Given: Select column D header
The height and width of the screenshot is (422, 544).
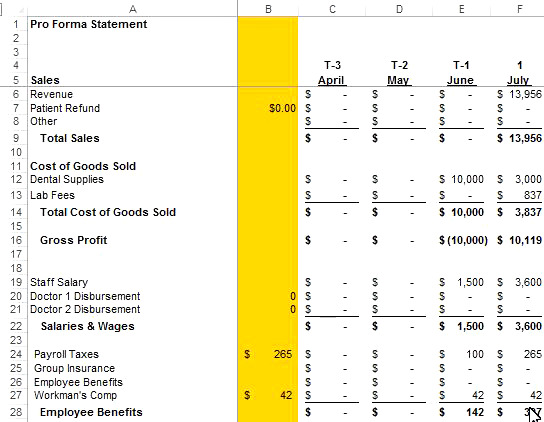Looking at the screenshot, I should [x=399, y=9].
